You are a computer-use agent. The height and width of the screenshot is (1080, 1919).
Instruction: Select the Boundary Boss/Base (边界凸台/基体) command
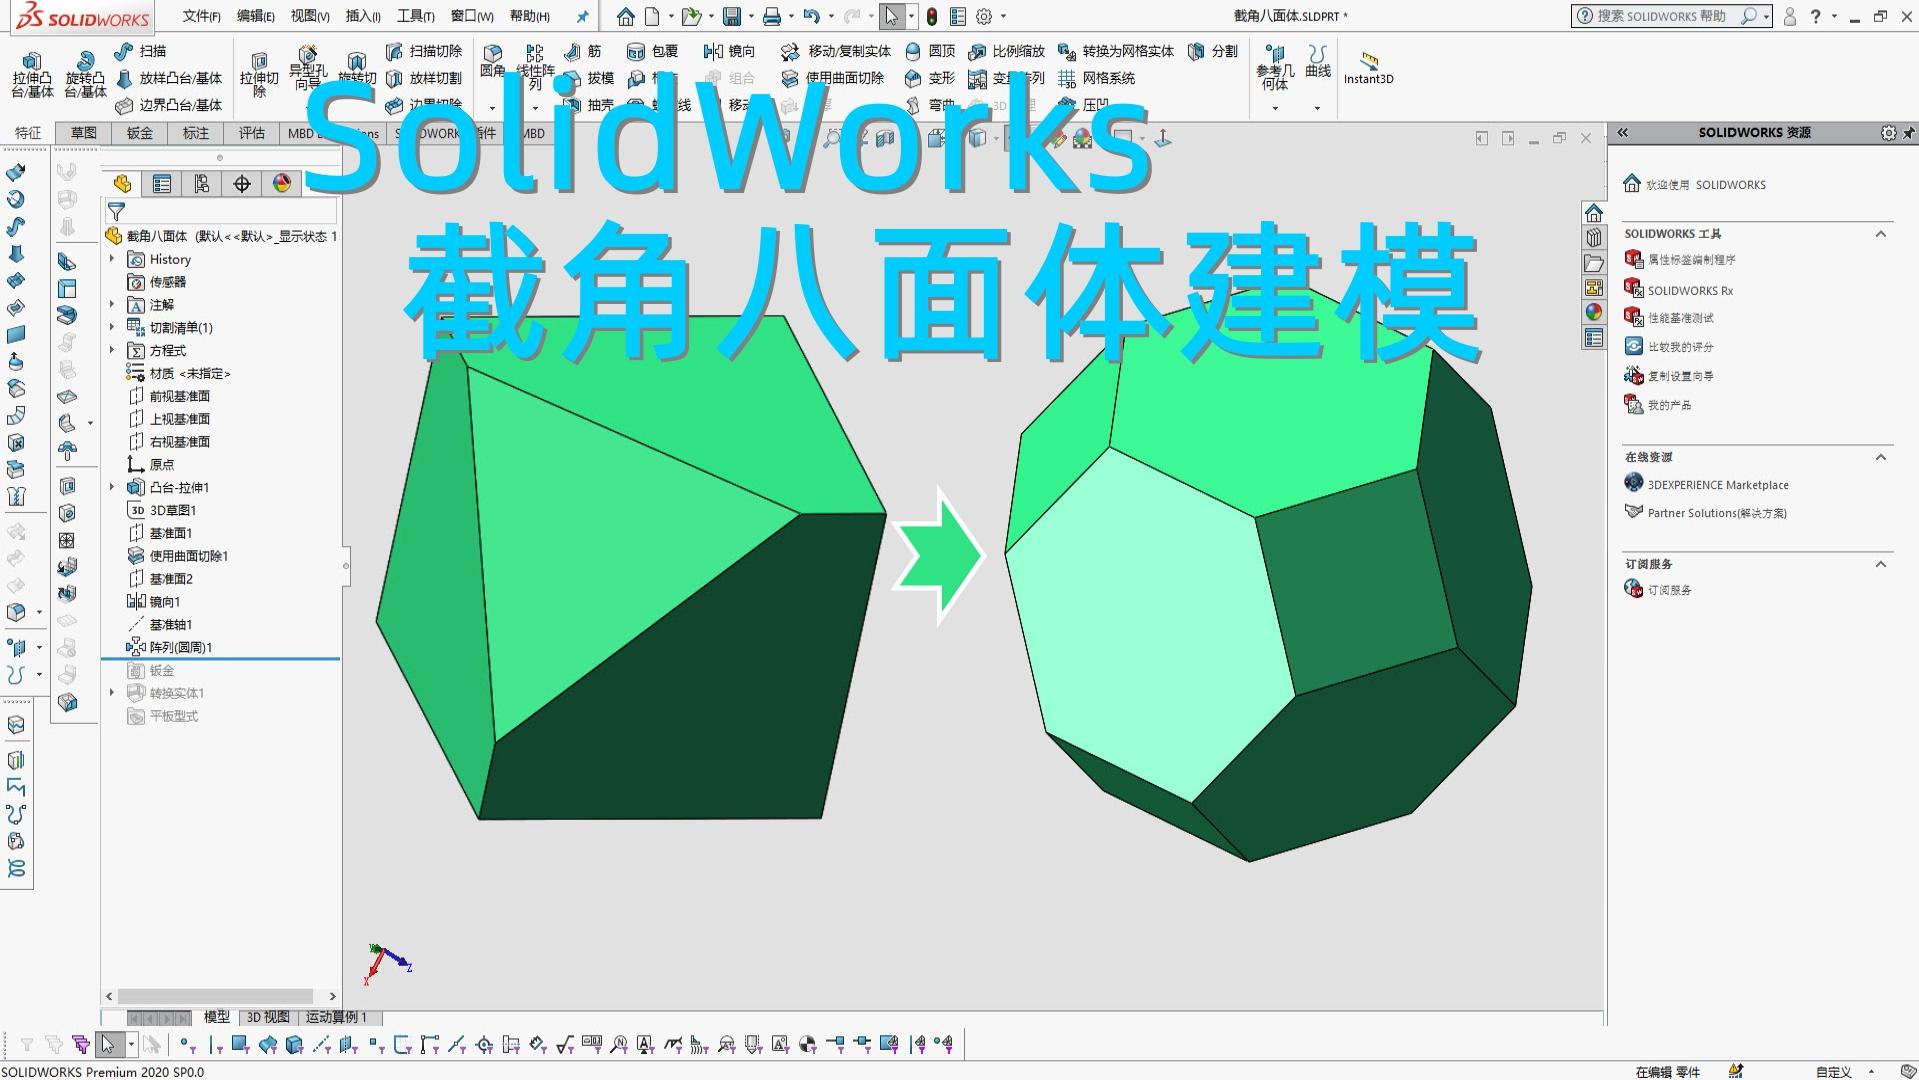(169, 105)
